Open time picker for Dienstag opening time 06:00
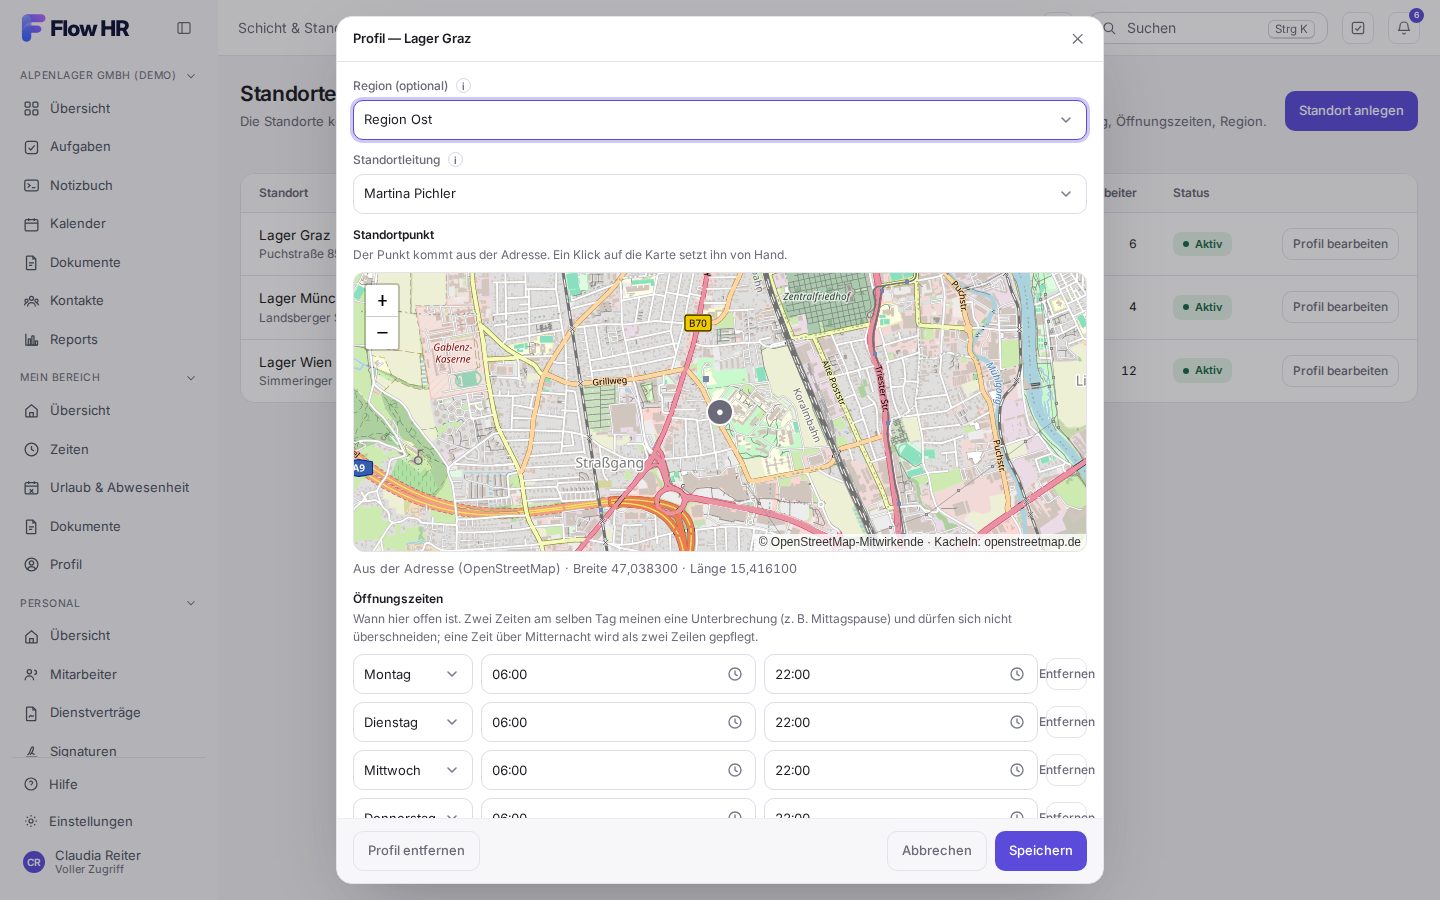This screenshot has height=900, width=1440. pyautogui.click(x=735, y=722)
